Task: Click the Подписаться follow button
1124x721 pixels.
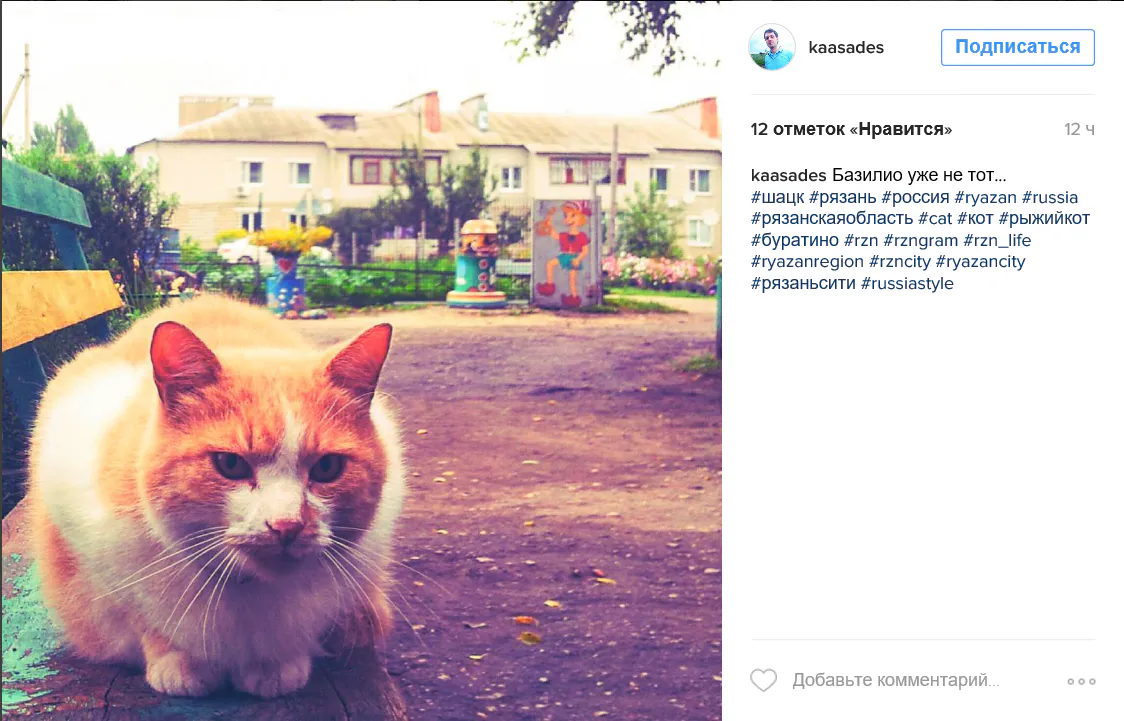Action: 1017,47
